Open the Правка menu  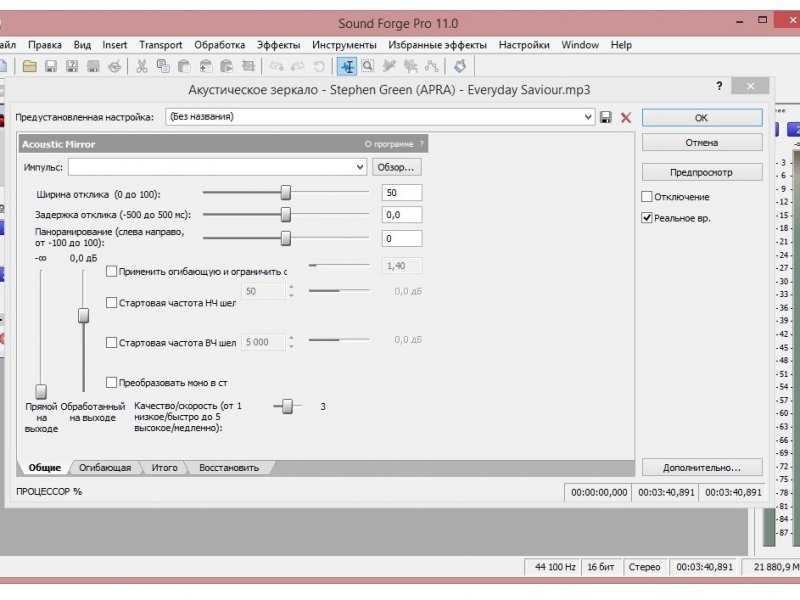tap(45, 45)
